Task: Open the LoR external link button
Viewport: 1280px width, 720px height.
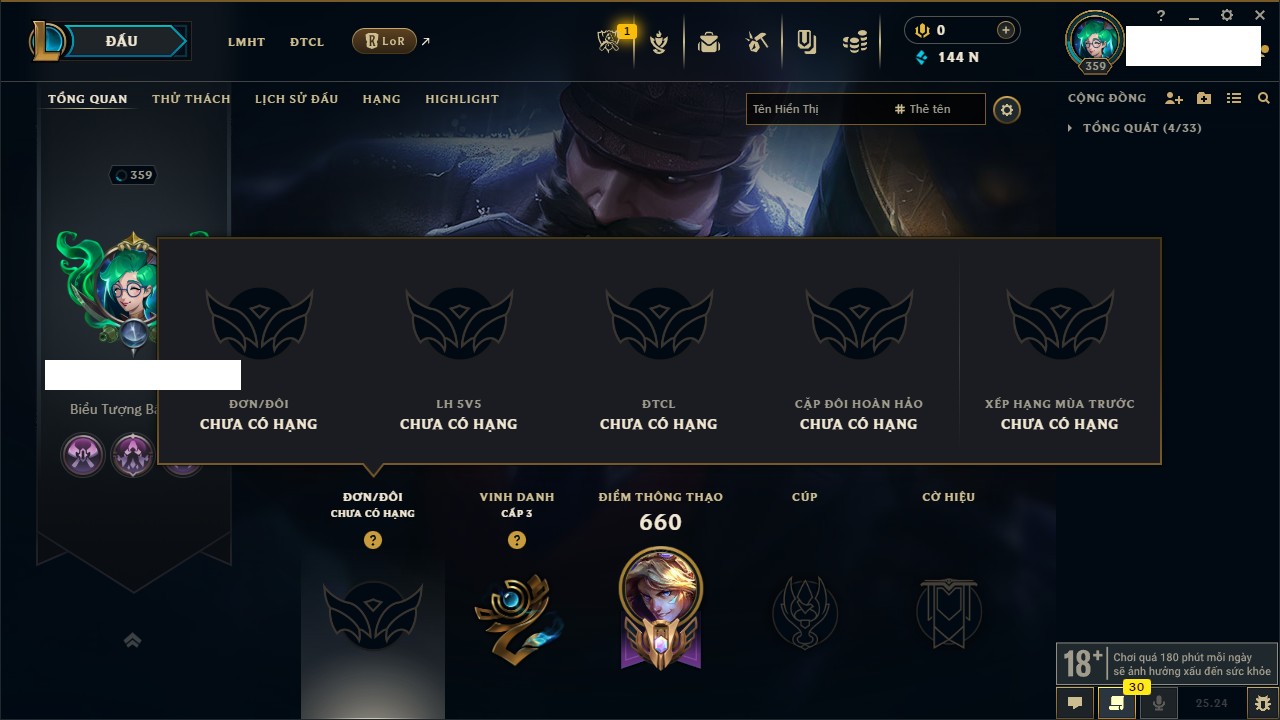Action: click(385, 41)
